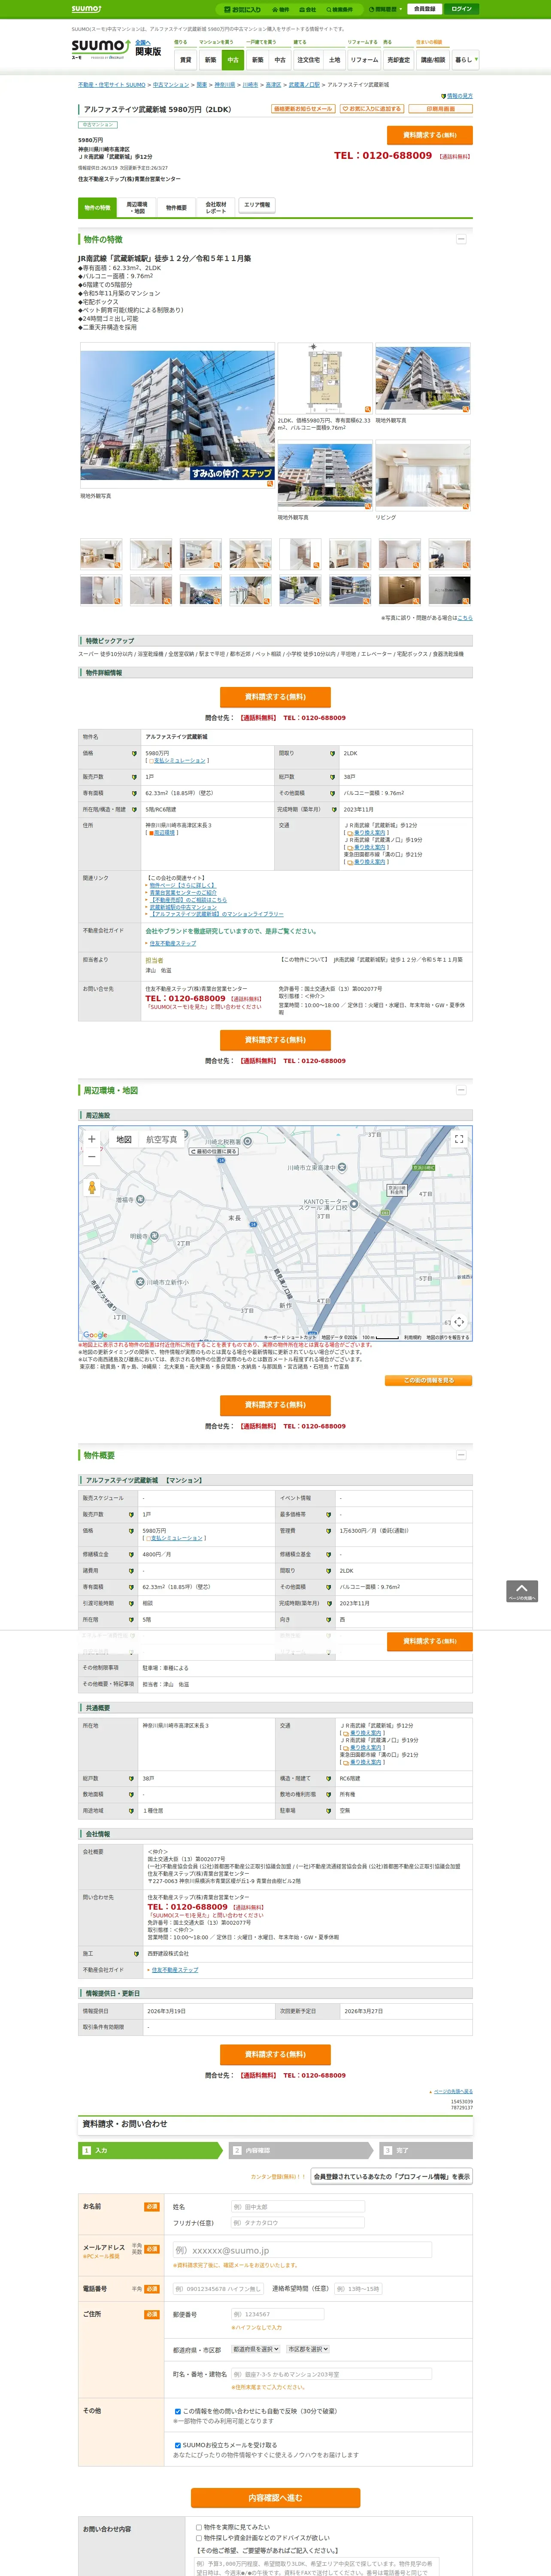Screen dimensions: 551x2576
Task: Toggle the map fullscreen view icon
Action: (x=459, y=1139)
